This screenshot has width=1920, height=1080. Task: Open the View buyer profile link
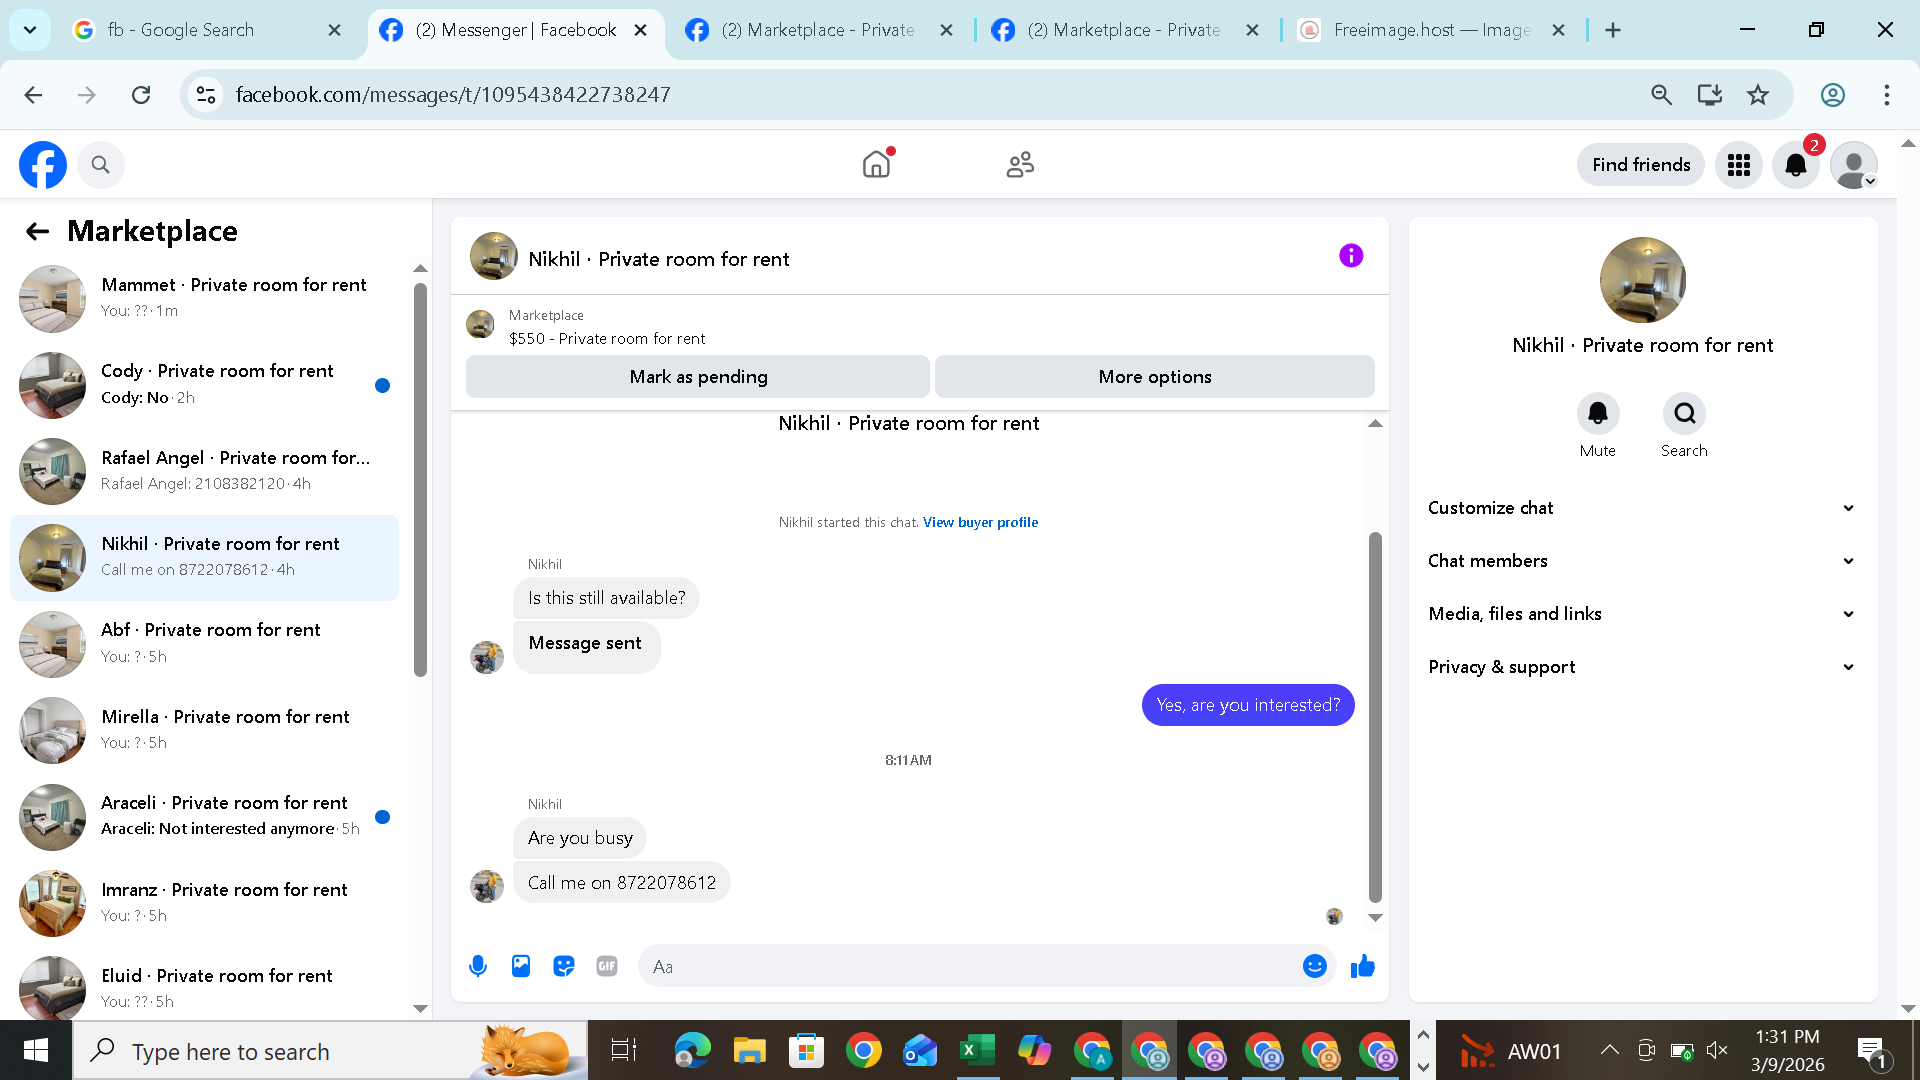tap(980, 522)
